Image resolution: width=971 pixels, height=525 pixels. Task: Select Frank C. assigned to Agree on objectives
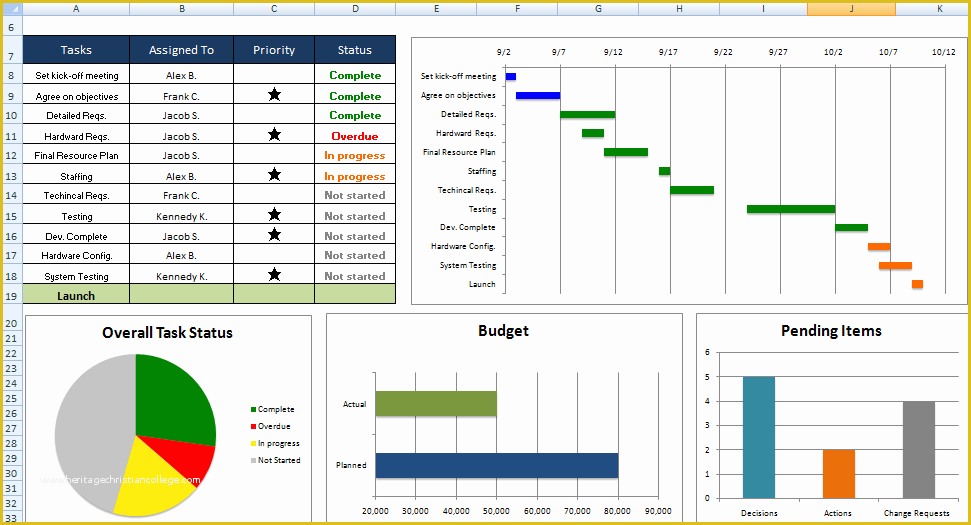click(x=181, y=96)
